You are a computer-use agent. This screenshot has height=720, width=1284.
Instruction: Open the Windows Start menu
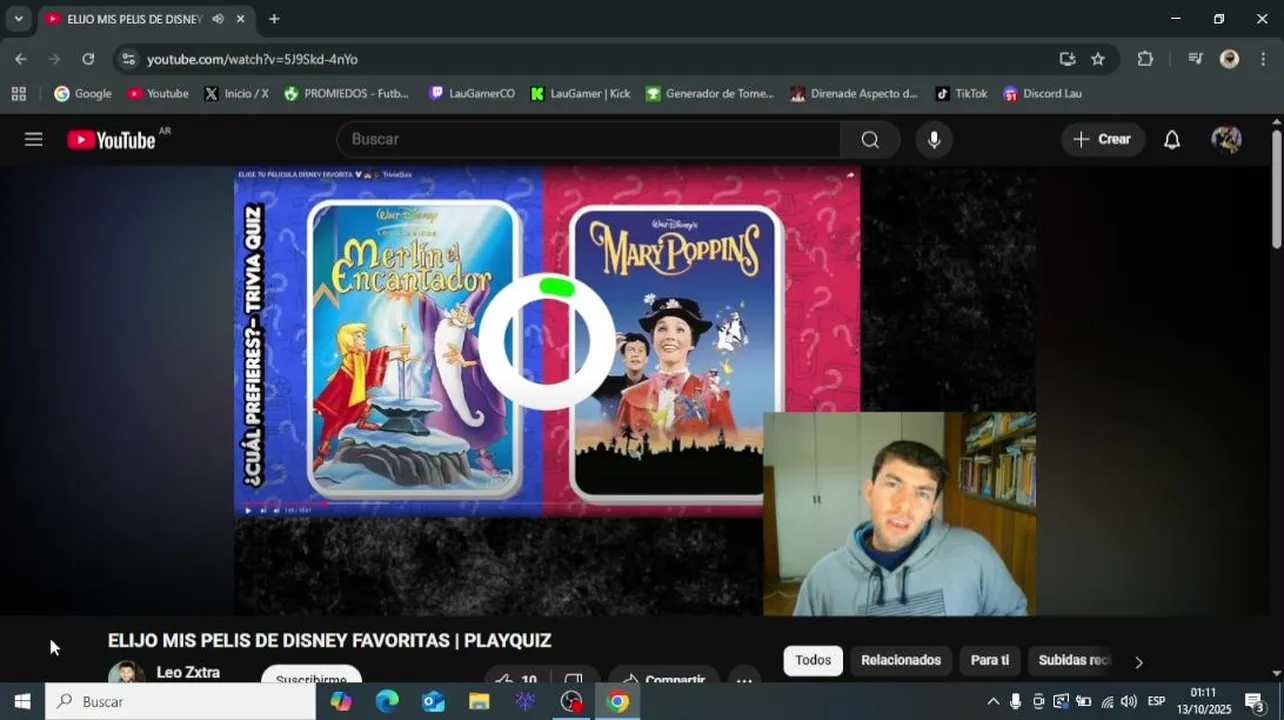point(22,701)
